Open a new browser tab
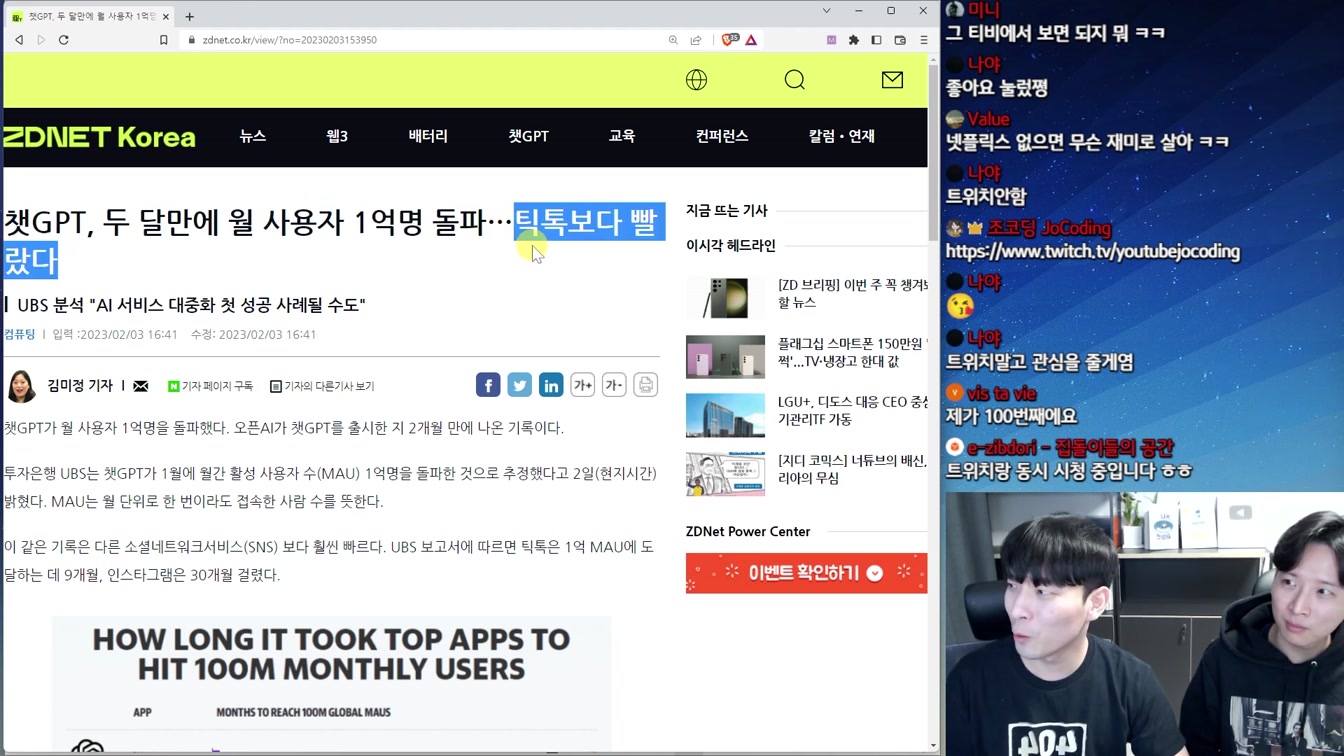Image resolution: width=1344 pixels, height=756 pixels. (x=190, y=16)
